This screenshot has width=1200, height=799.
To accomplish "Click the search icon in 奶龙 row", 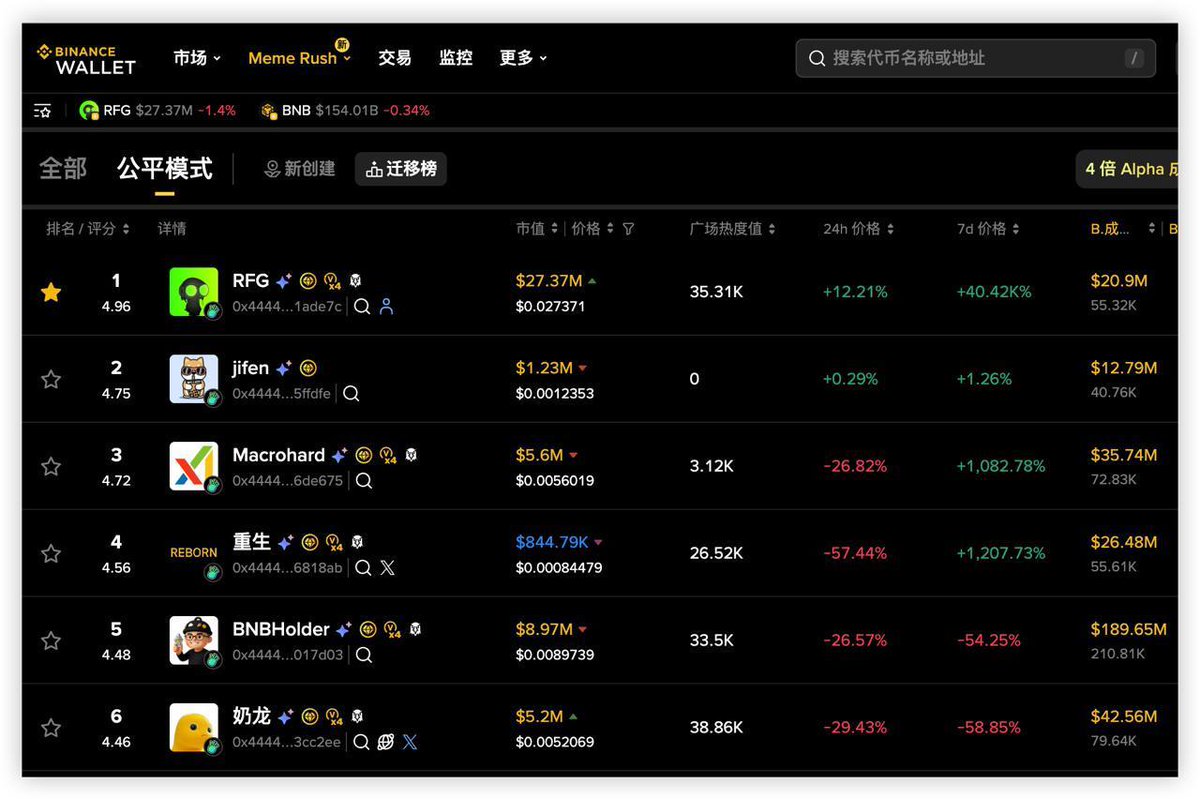I will 362,742.
